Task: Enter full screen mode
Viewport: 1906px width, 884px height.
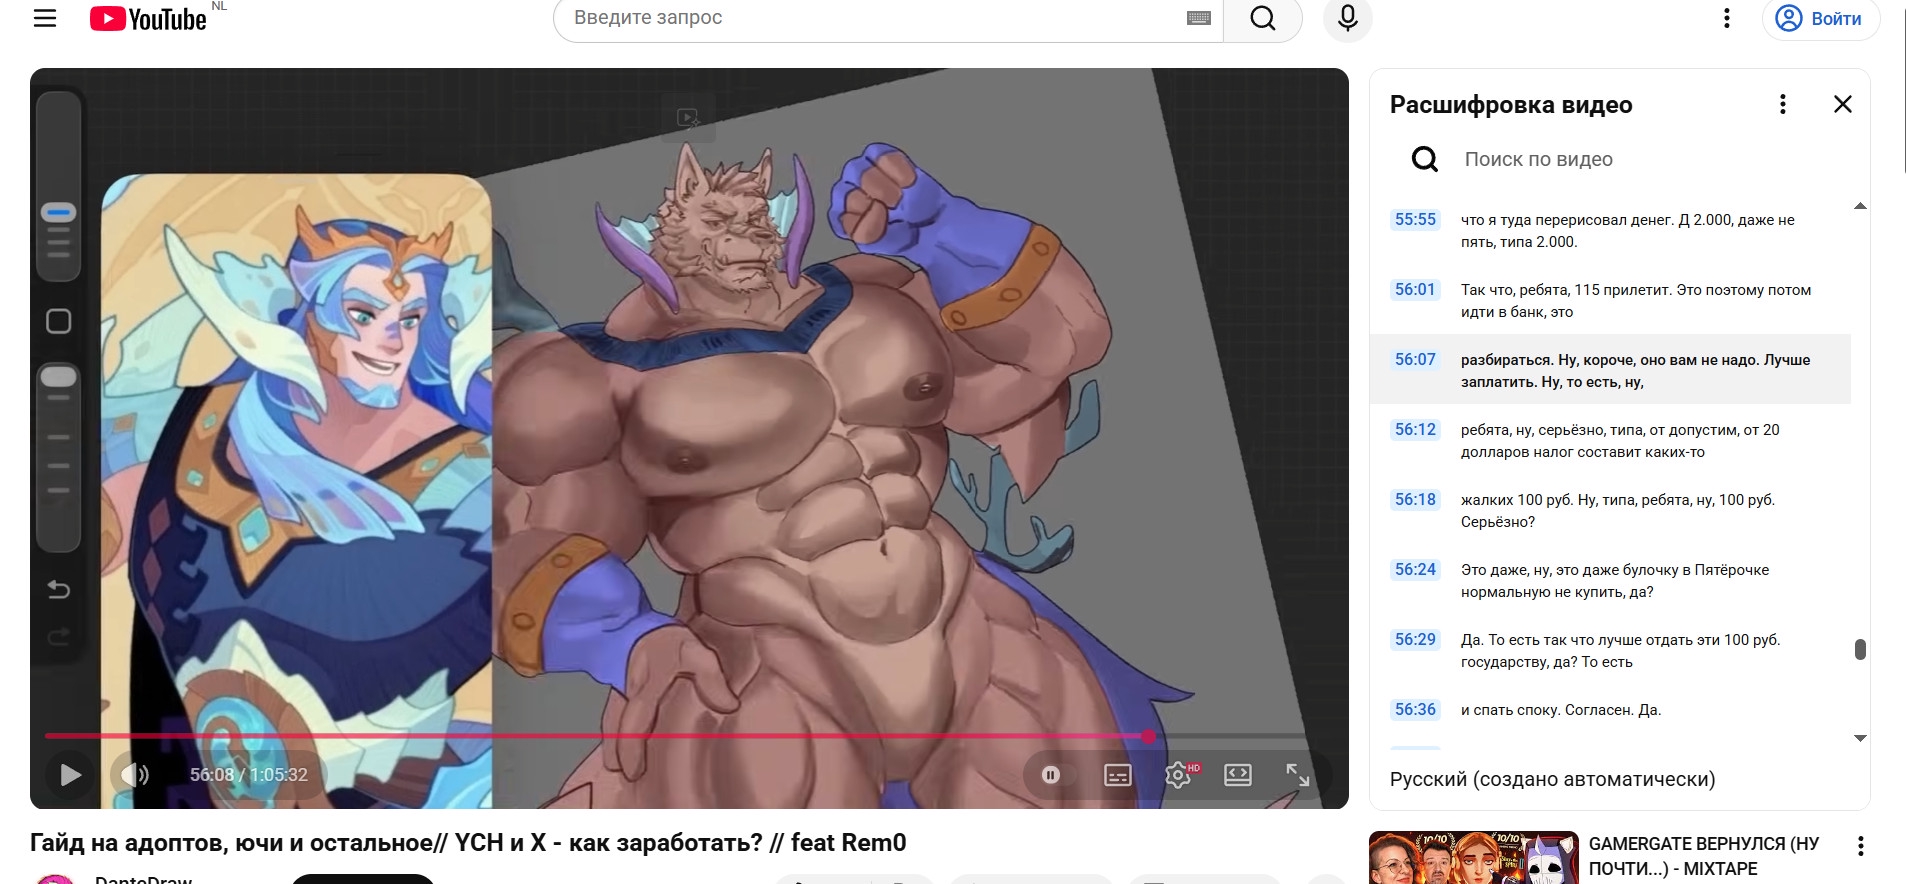Action: (1298, 775)
